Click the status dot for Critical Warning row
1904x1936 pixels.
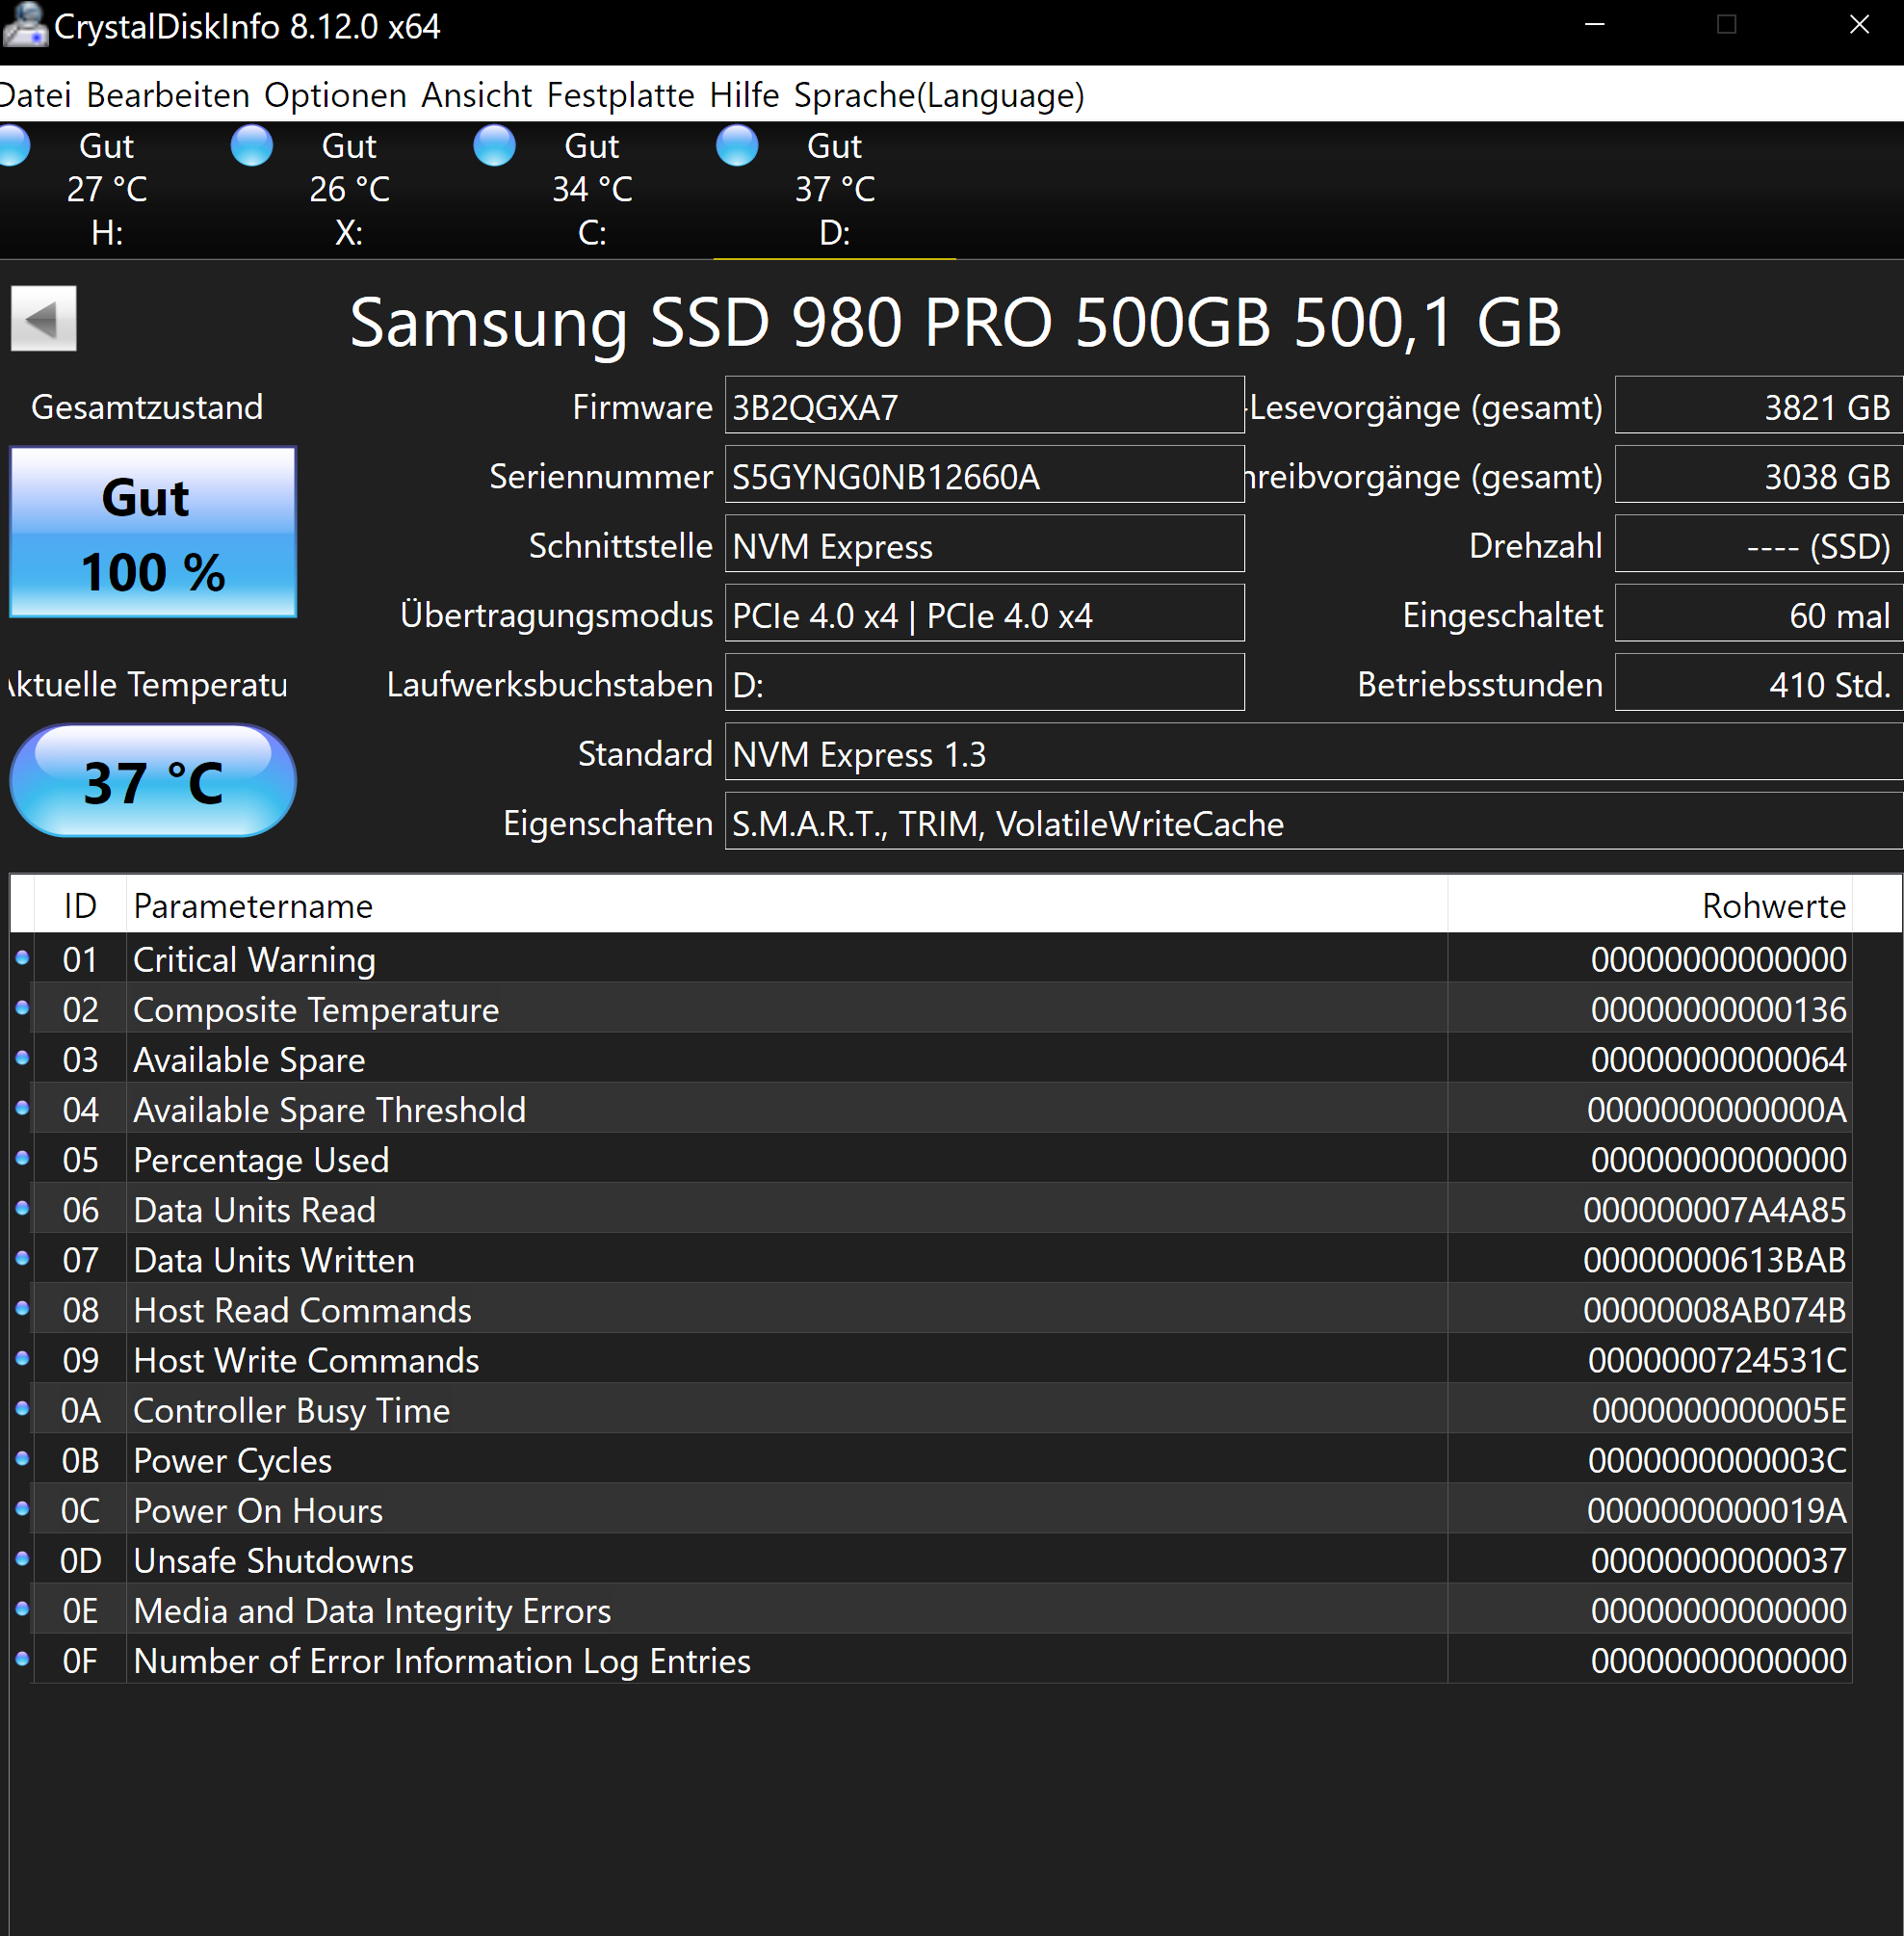(22, 958)
